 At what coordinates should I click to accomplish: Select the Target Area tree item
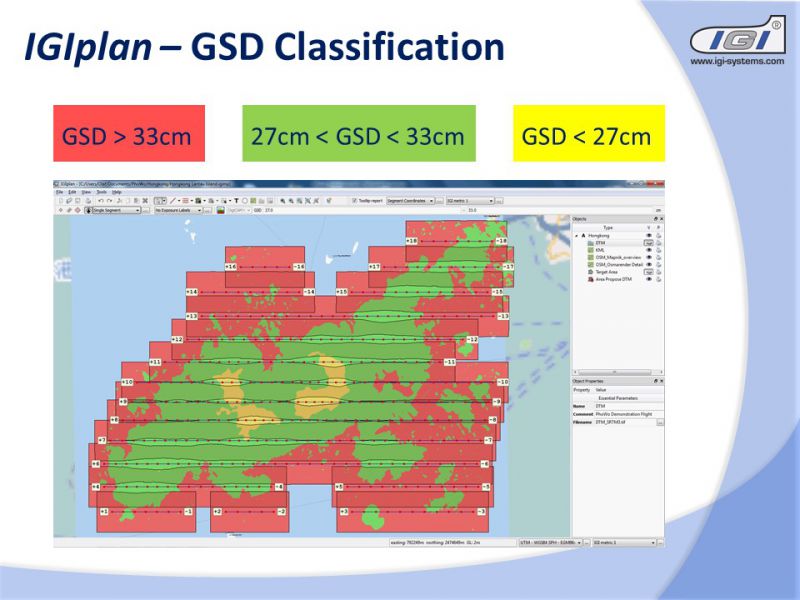click(x=607, y=272)
